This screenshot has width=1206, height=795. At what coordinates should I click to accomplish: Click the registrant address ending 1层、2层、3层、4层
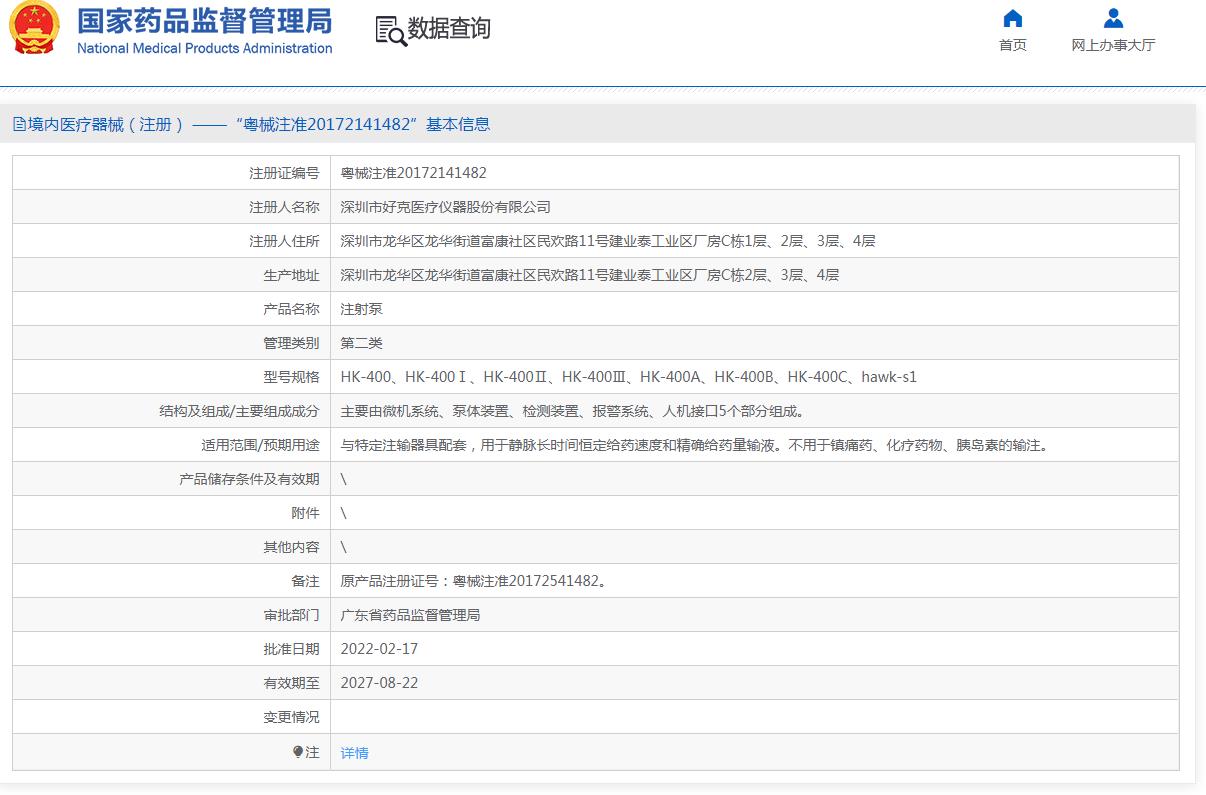click(x=608, y=241)
